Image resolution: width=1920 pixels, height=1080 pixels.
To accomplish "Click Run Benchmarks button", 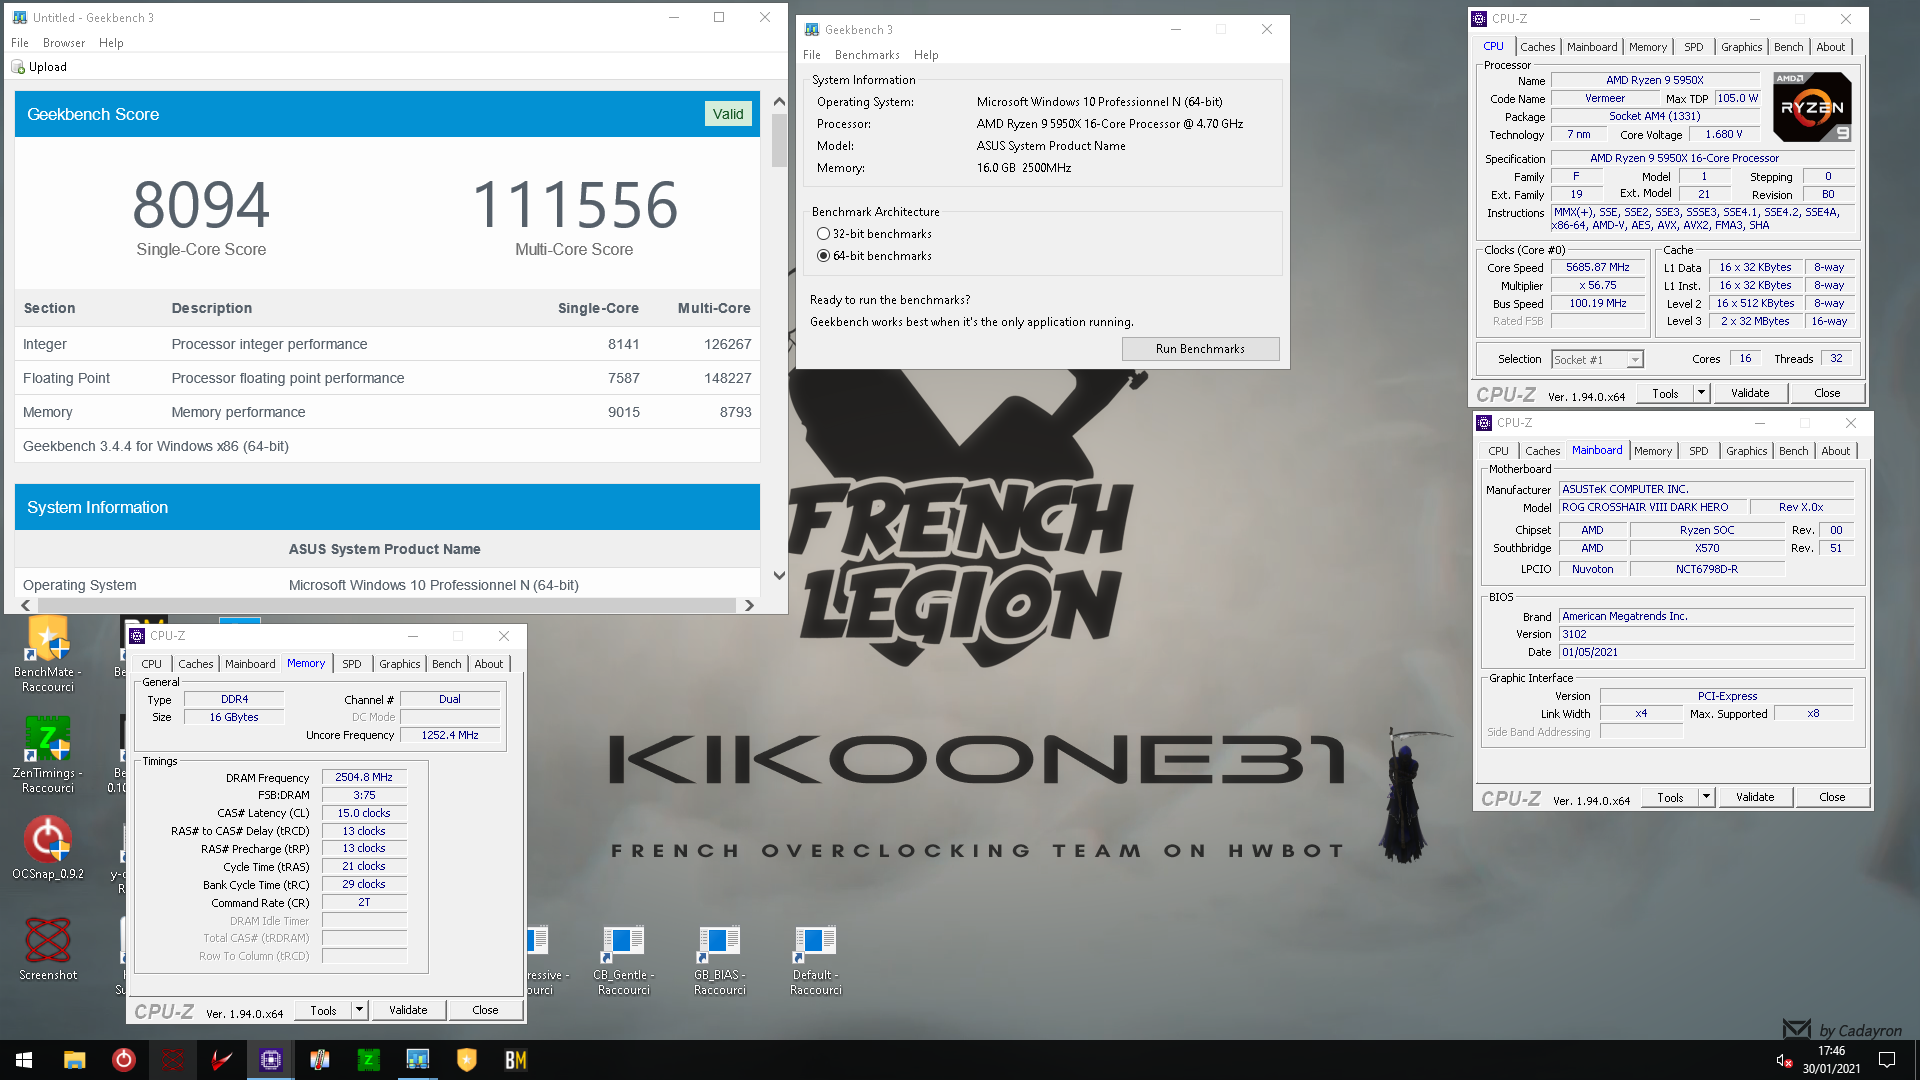I will tap(1200, 349).
